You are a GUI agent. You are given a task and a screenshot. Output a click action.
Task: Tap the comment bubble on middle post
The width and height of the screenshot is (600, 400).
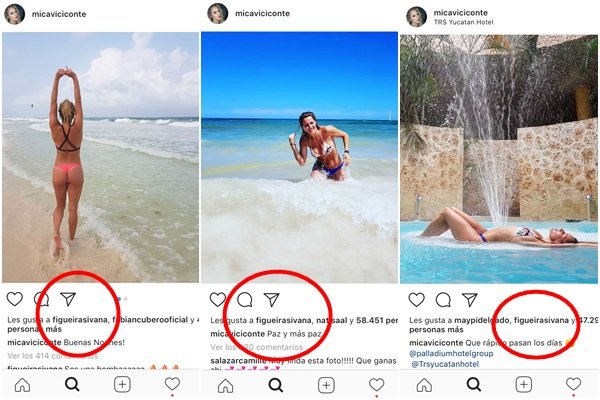coord(244,299)
